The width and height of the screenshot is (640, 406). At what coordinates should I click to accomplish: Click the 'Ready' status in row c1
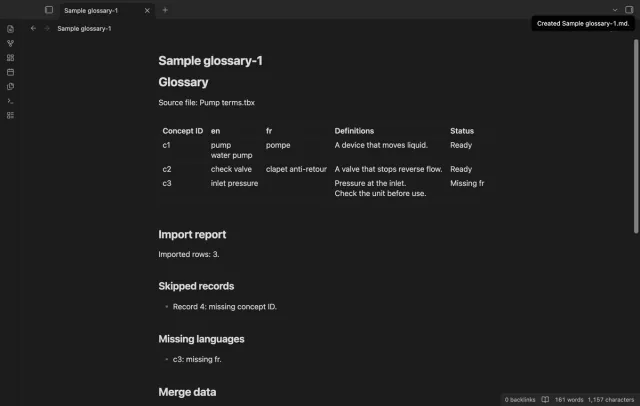[461, 145]
